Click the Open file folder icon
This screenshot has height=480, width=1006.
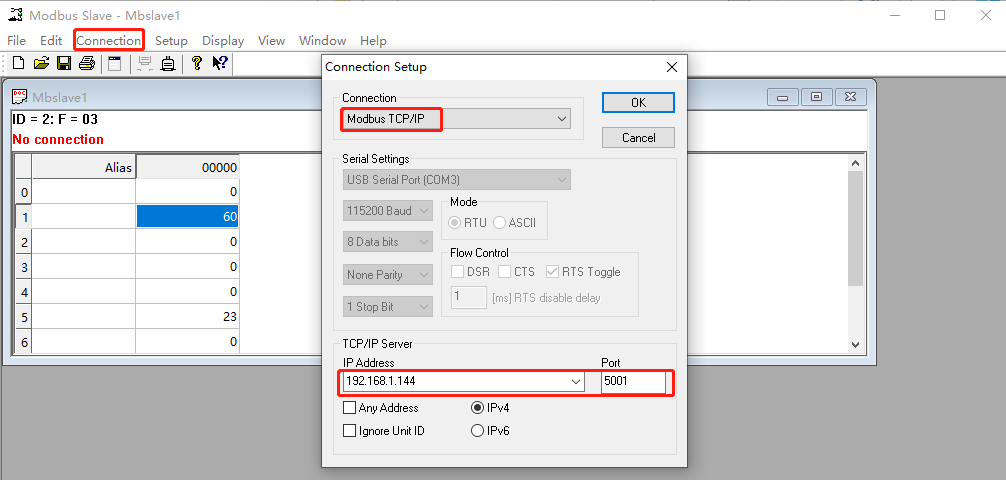(x=41, y=64)
